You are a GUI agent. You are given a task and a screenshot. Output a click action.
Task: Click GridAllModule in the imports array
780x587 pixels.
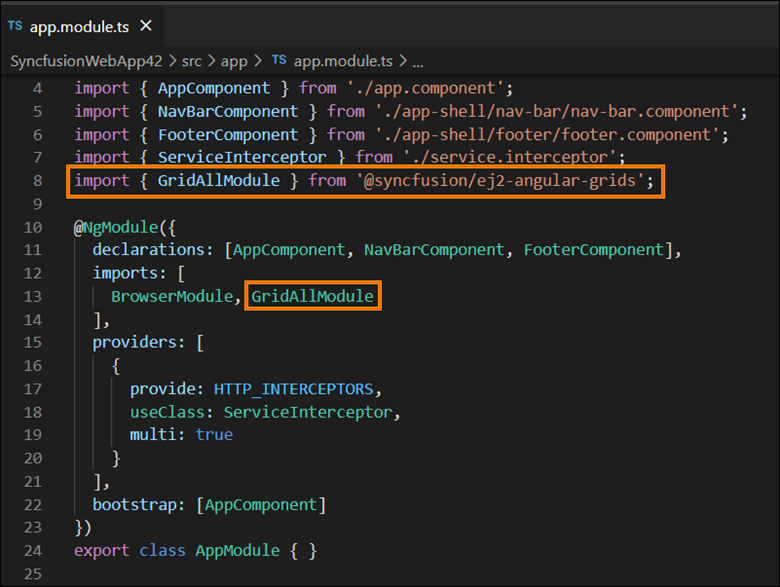(x=312, y=296)
